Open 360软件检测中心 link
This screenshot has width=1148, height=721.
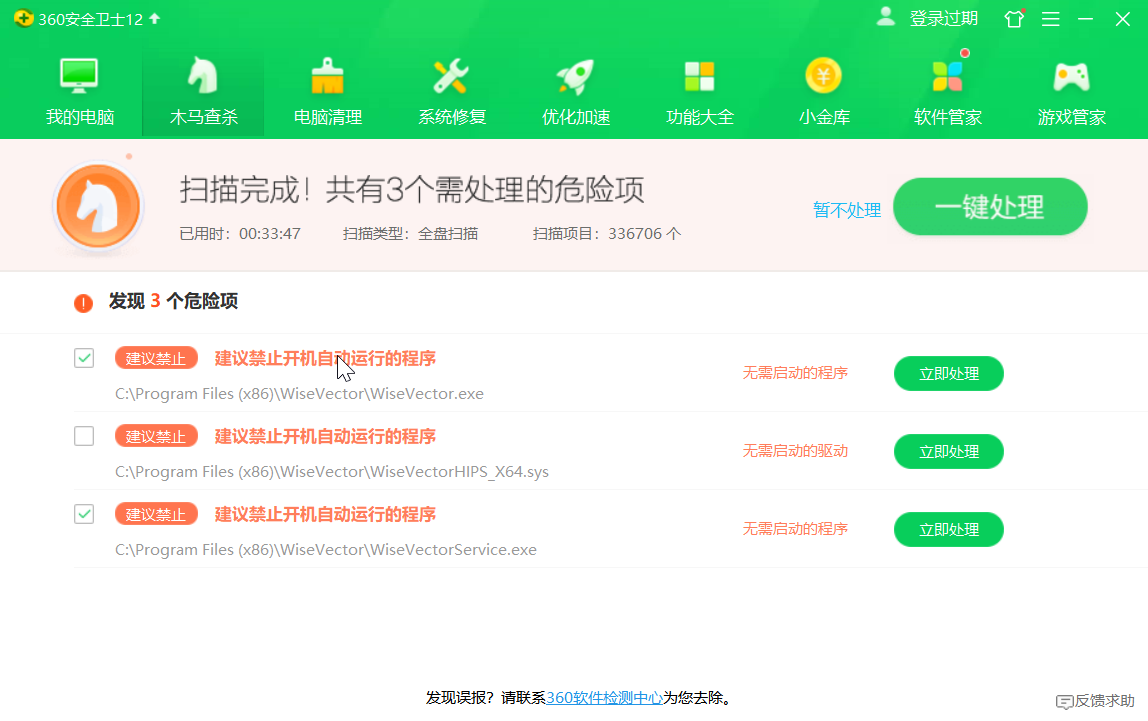[x=604, y=698]
